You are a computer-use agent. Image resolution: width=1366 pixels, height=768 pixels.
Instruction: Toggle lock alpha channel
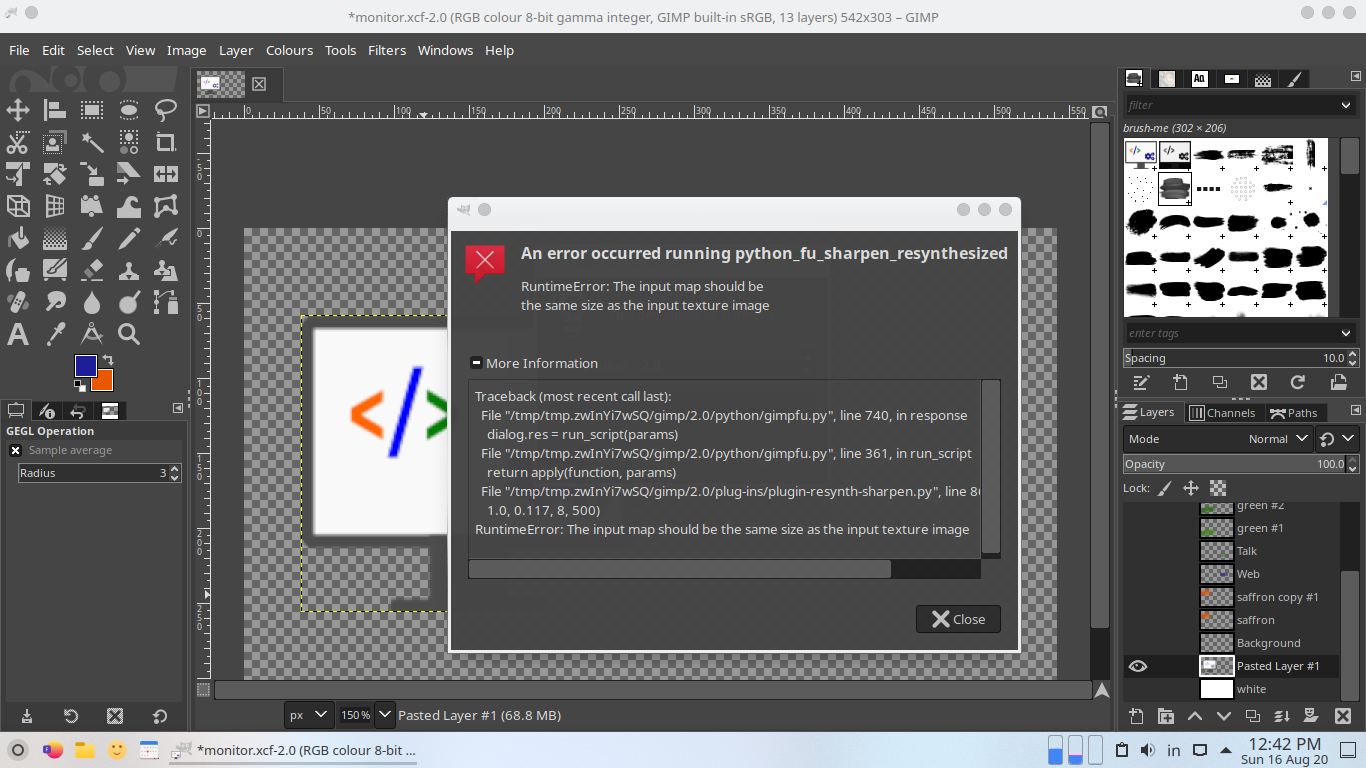pyautogui.click(x=1218, y=488)
